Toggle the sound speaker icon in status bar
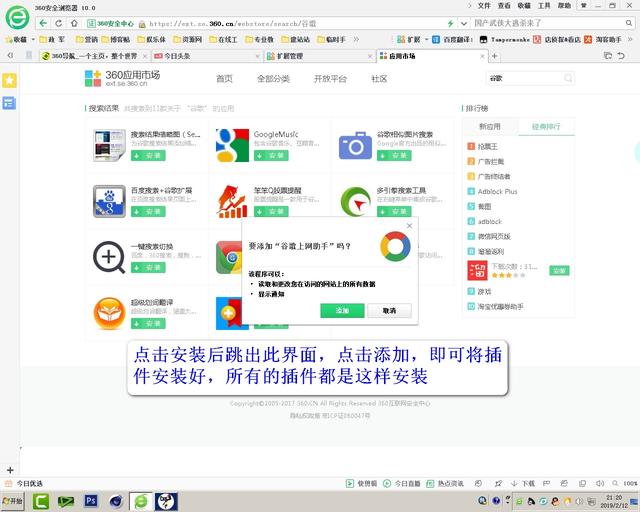This screenshot has height=512, width=640. (600, 483)
